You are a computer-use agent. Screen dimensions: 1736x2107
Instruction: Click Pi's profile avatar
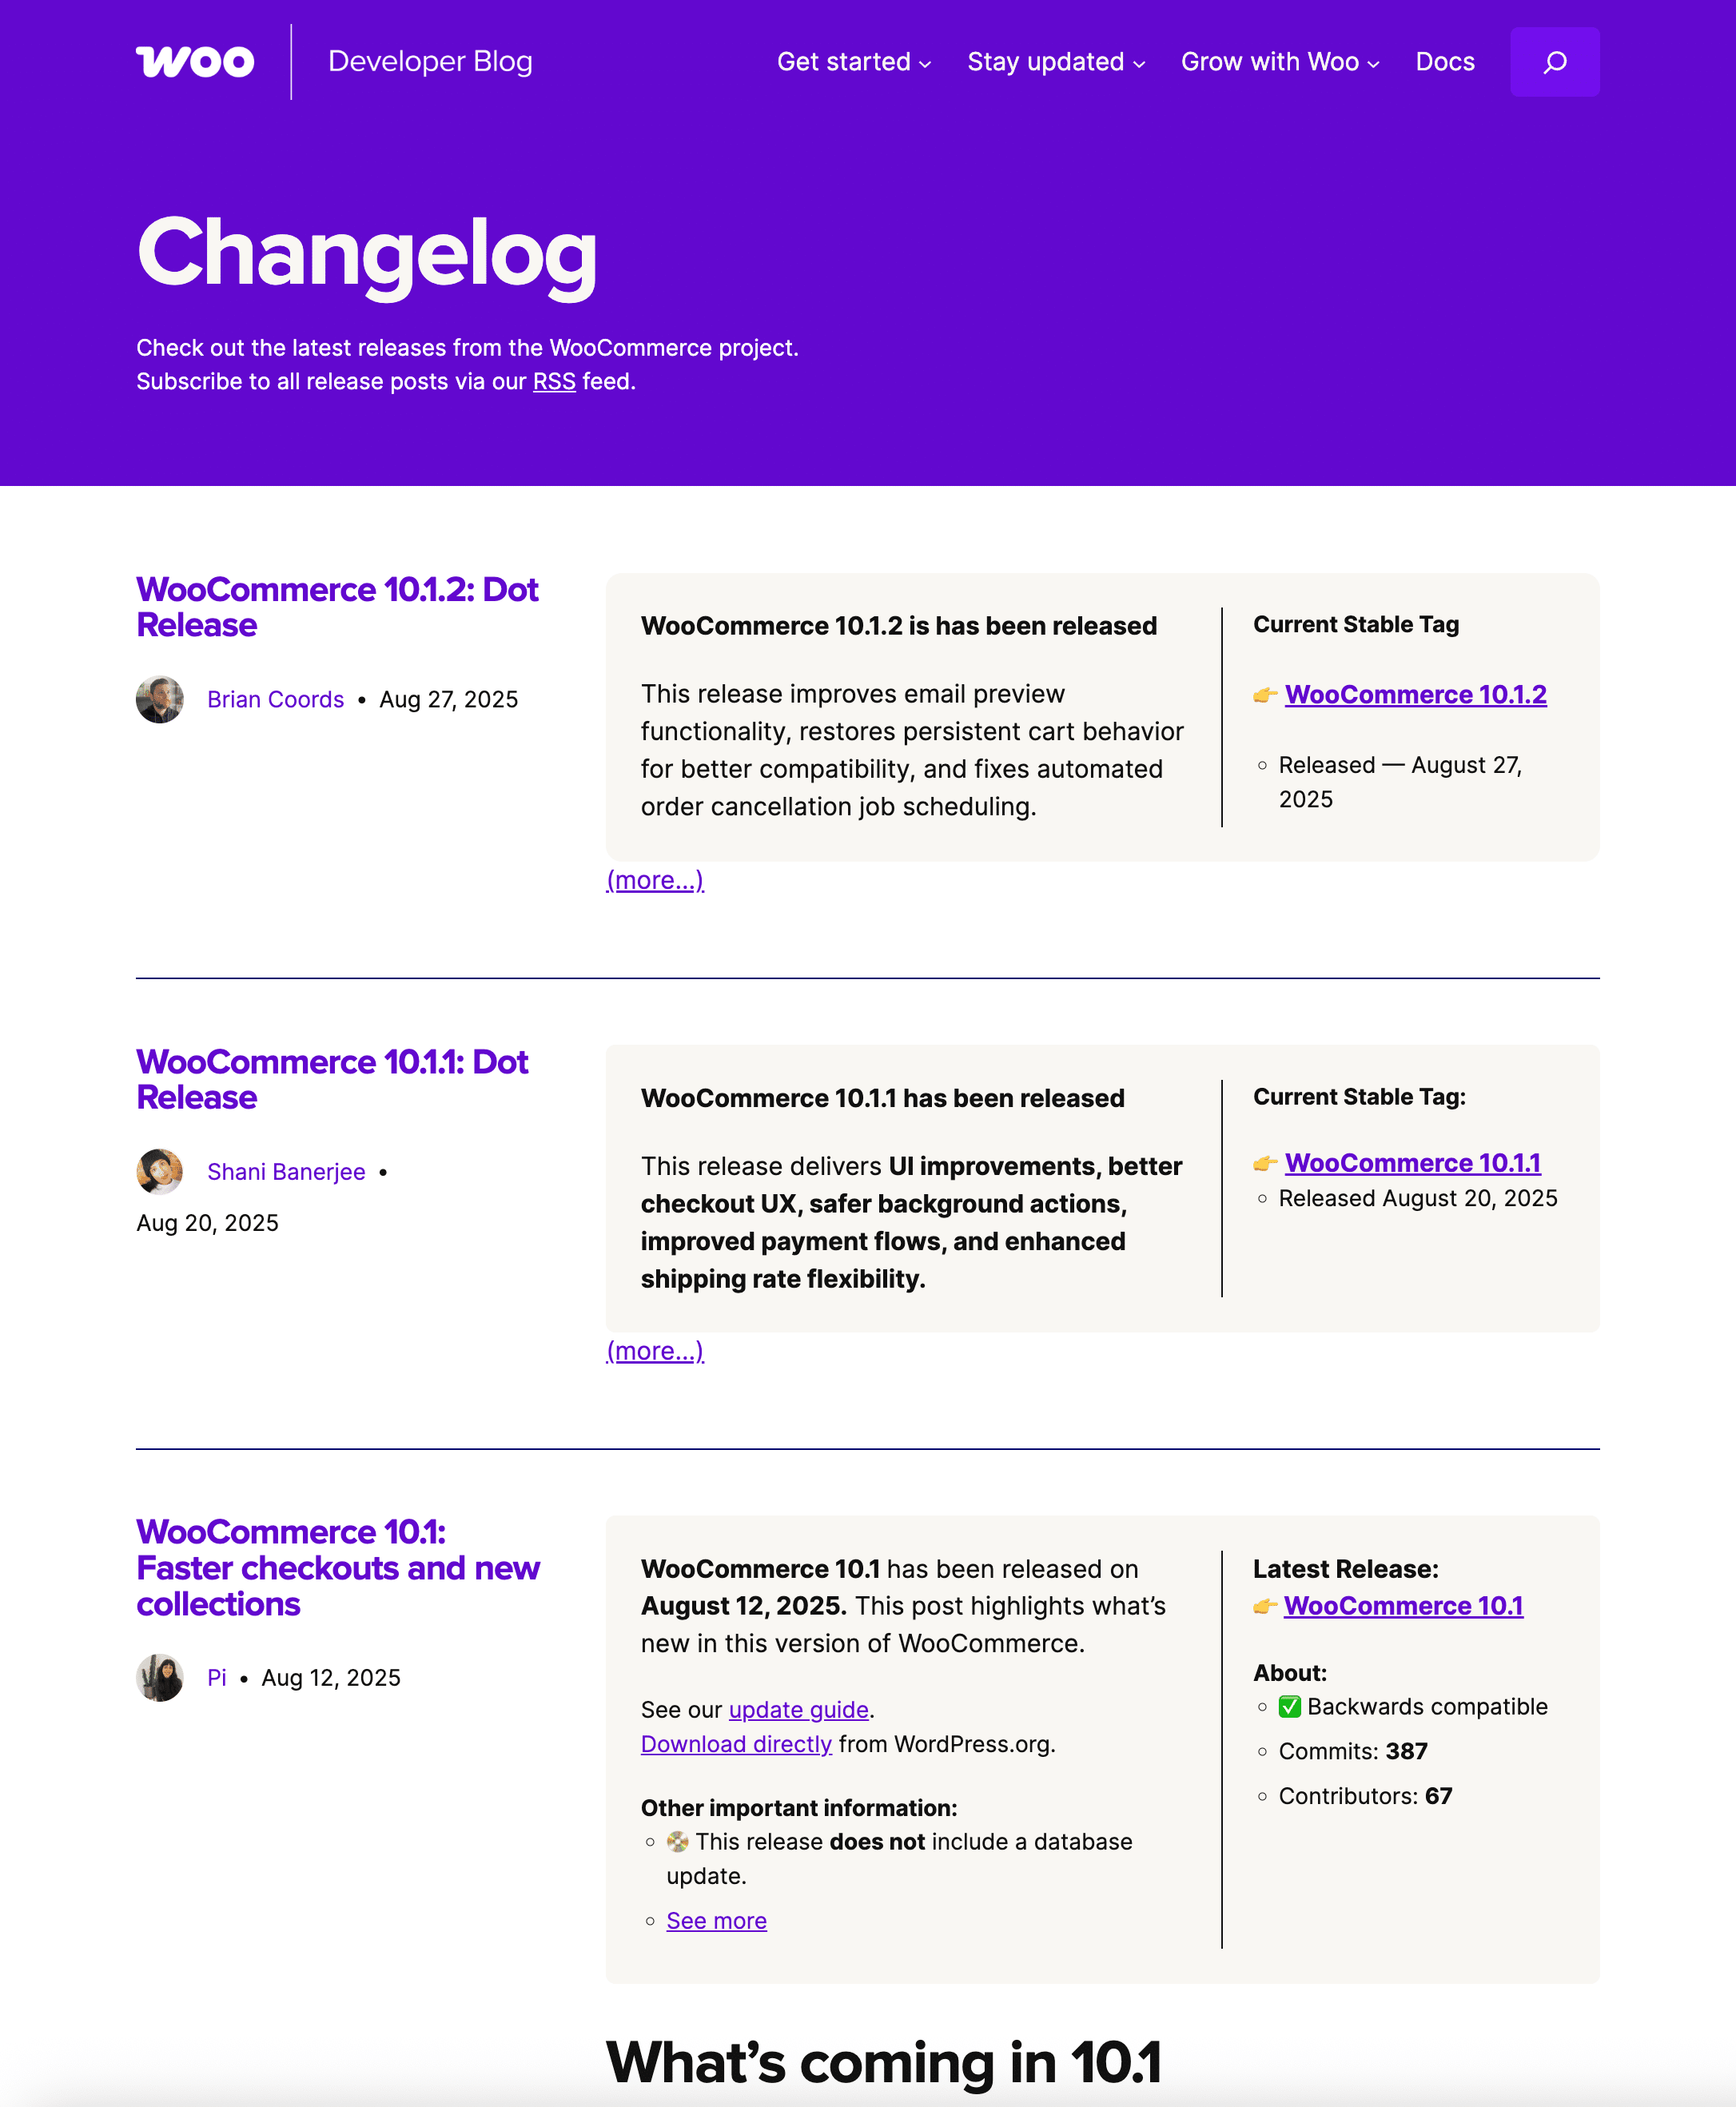pyautogui.click(x=160, y=1677)
